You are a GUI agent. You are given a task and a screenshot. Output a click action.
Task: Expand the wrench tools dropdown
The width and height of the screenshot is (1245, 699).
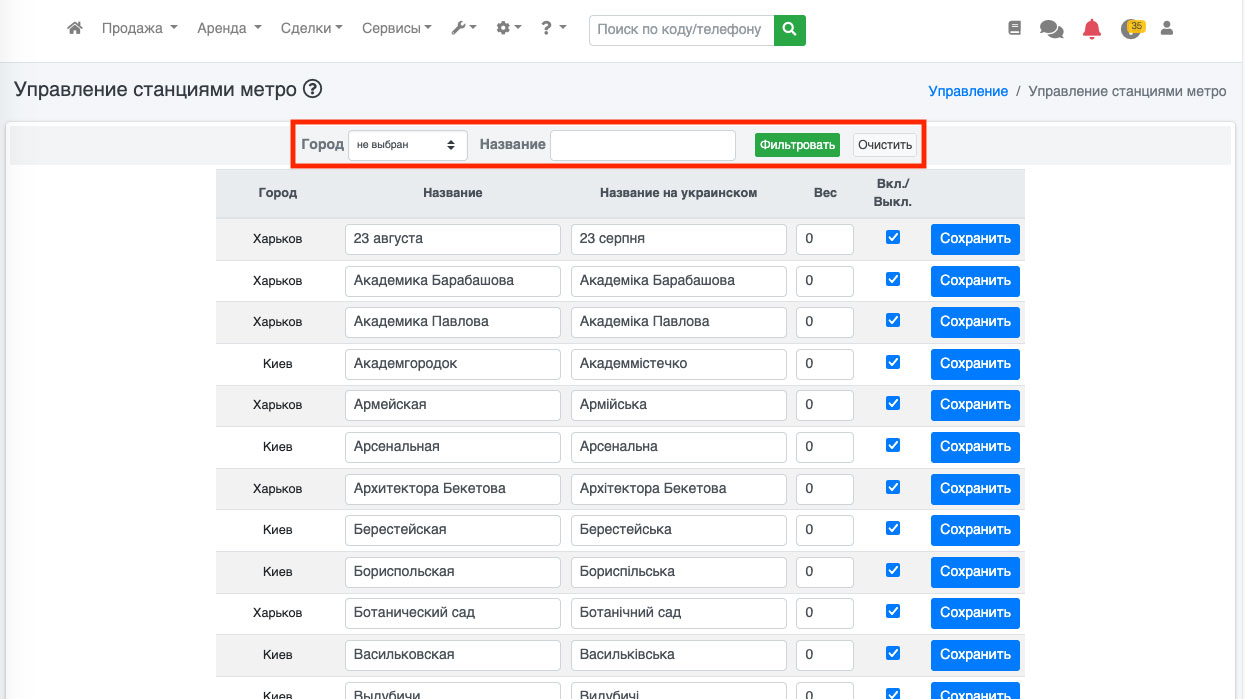pyautogui.click(x=464, y=29)
